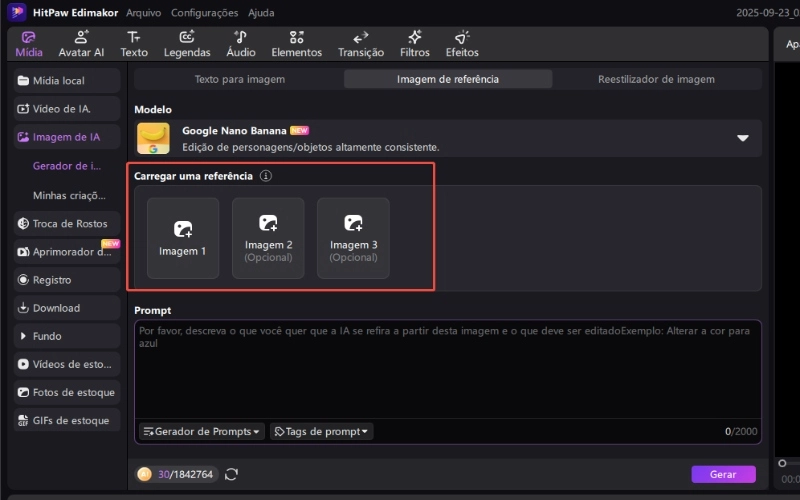Viewport: 800px width, 500px height.
Task: Click the Gerar button
Action: point(723,474)
